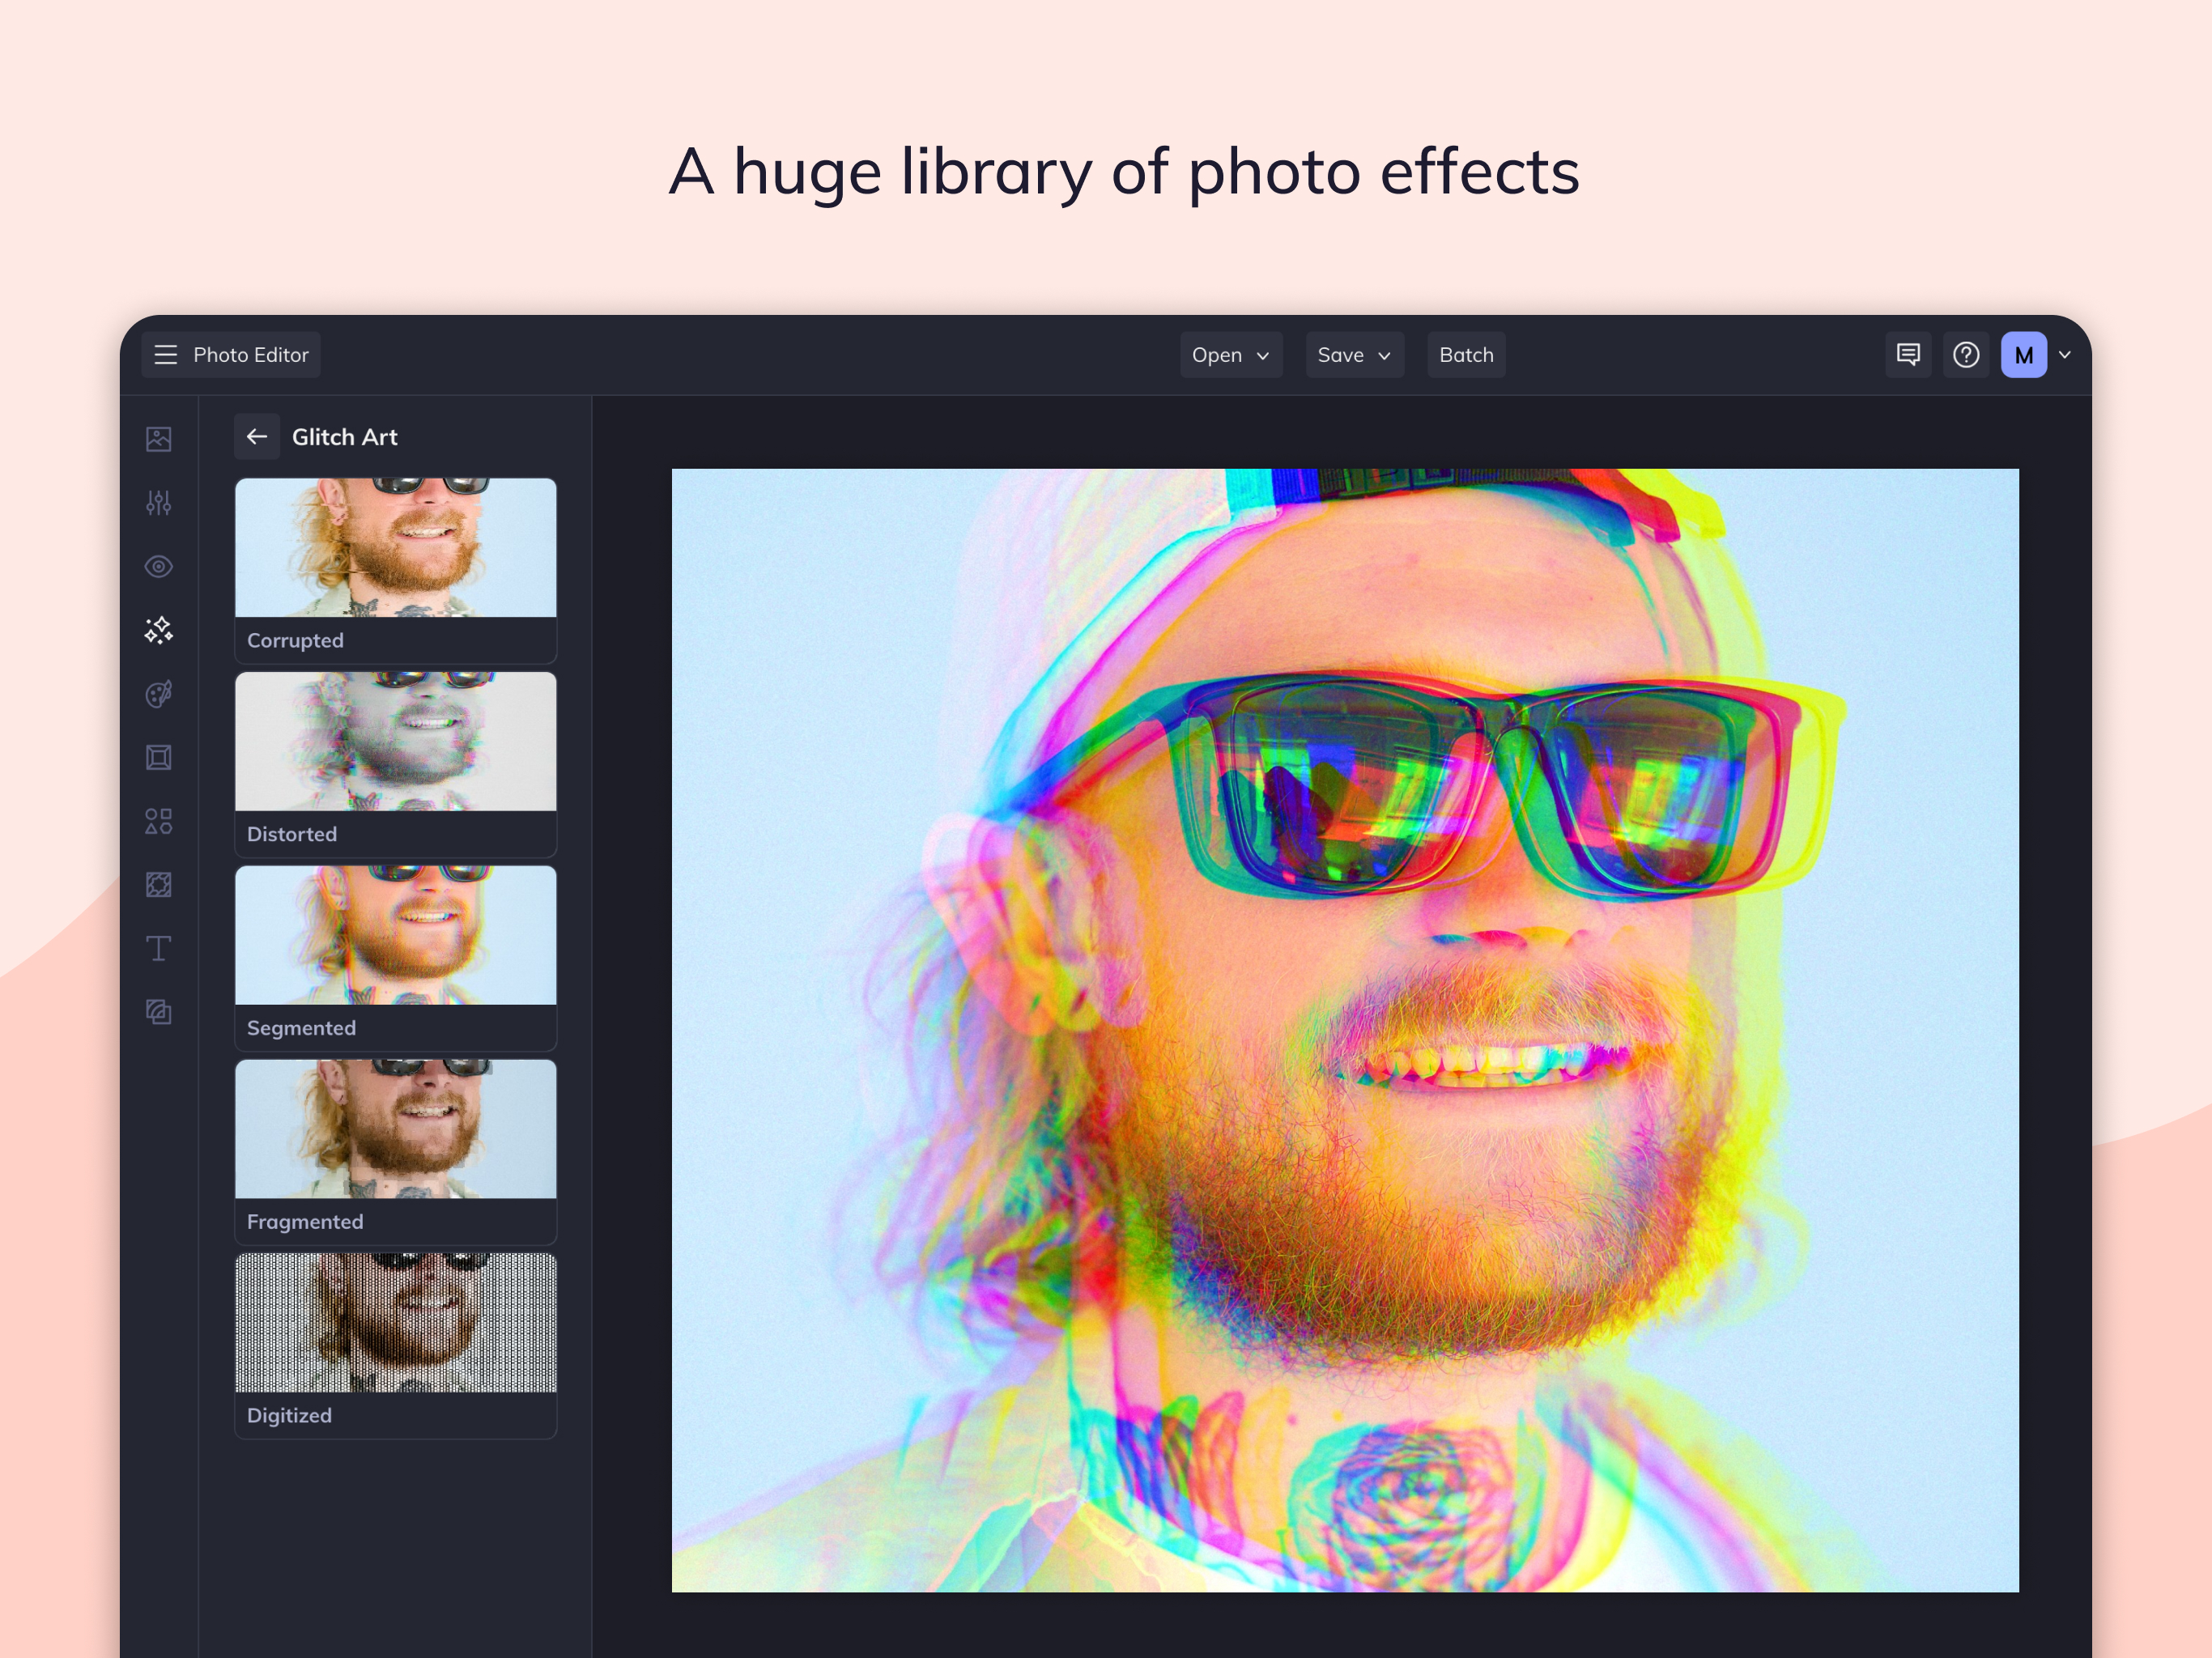Click the main photo canvas
Viewport: 2212px width, 1658px height.
click(1345, 1031)
